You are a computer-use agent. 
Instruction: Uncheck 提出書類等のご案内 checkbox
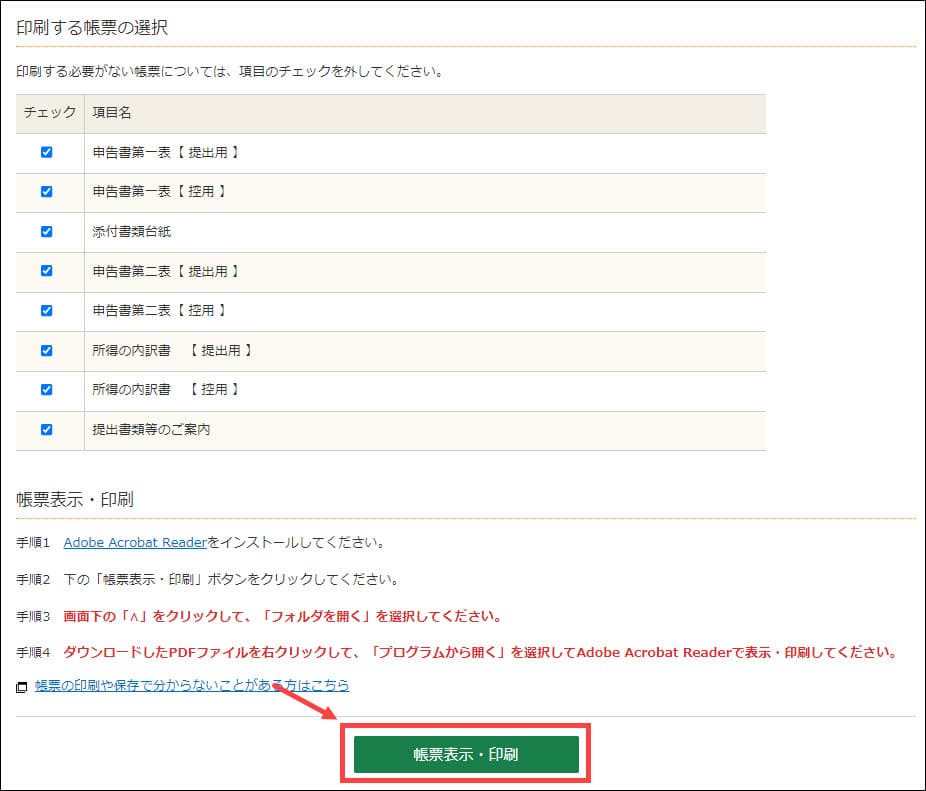[46, 429]
